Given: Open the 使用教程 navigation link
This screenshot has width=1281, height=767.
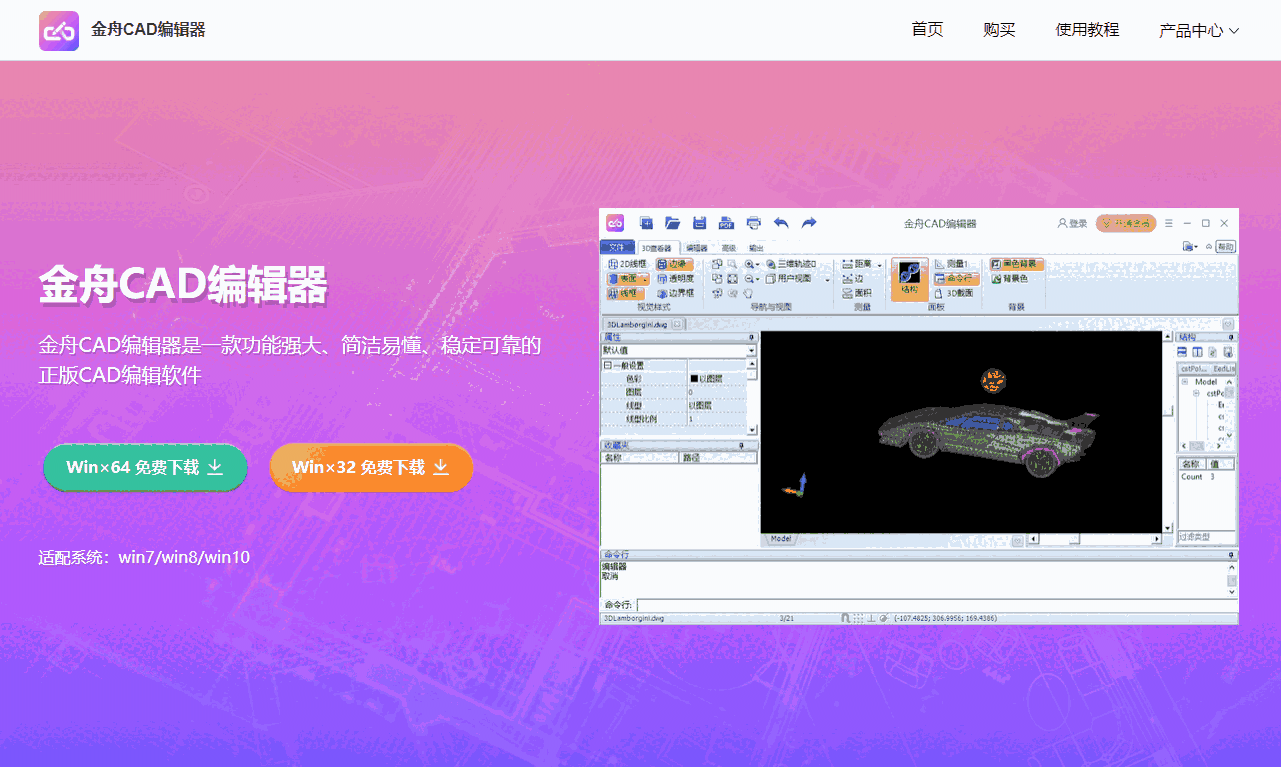Looking at the screenshot, I should coord(1086,30).
